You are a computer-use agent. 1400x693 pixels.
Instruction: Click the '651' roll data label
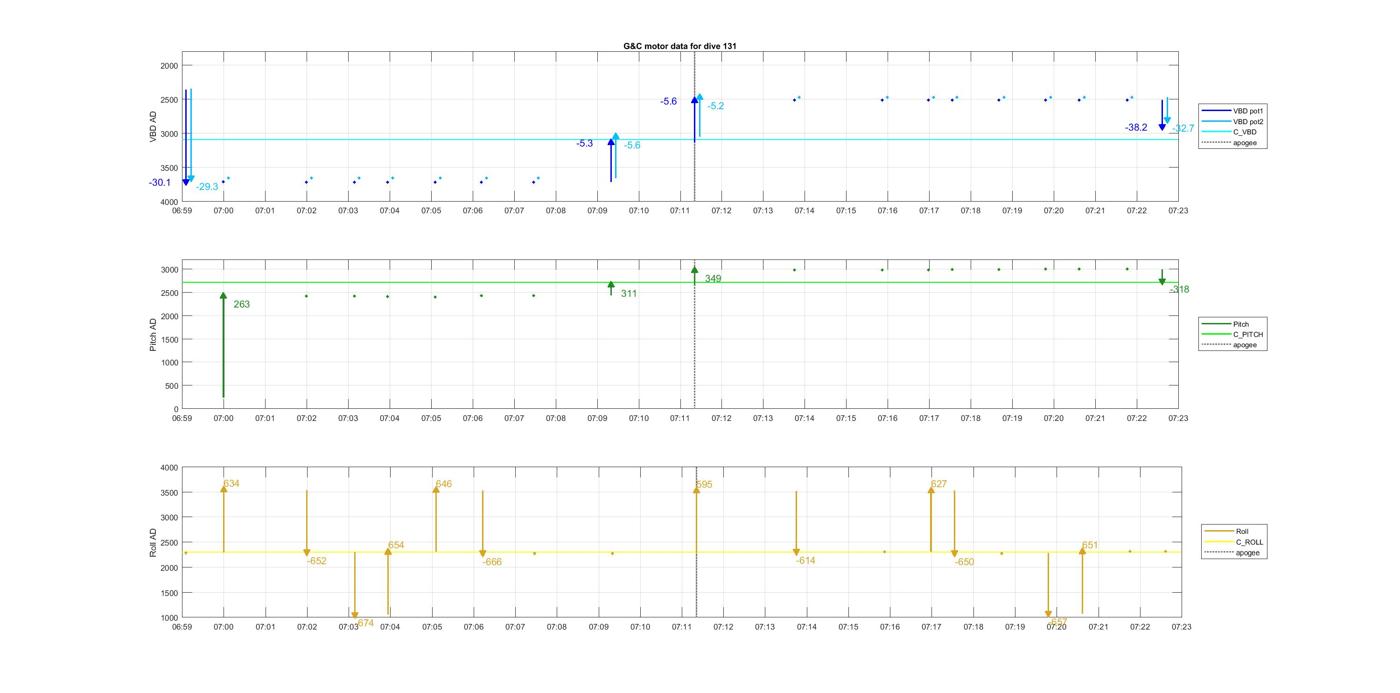pyautogui.click(x=1090, y=546)
